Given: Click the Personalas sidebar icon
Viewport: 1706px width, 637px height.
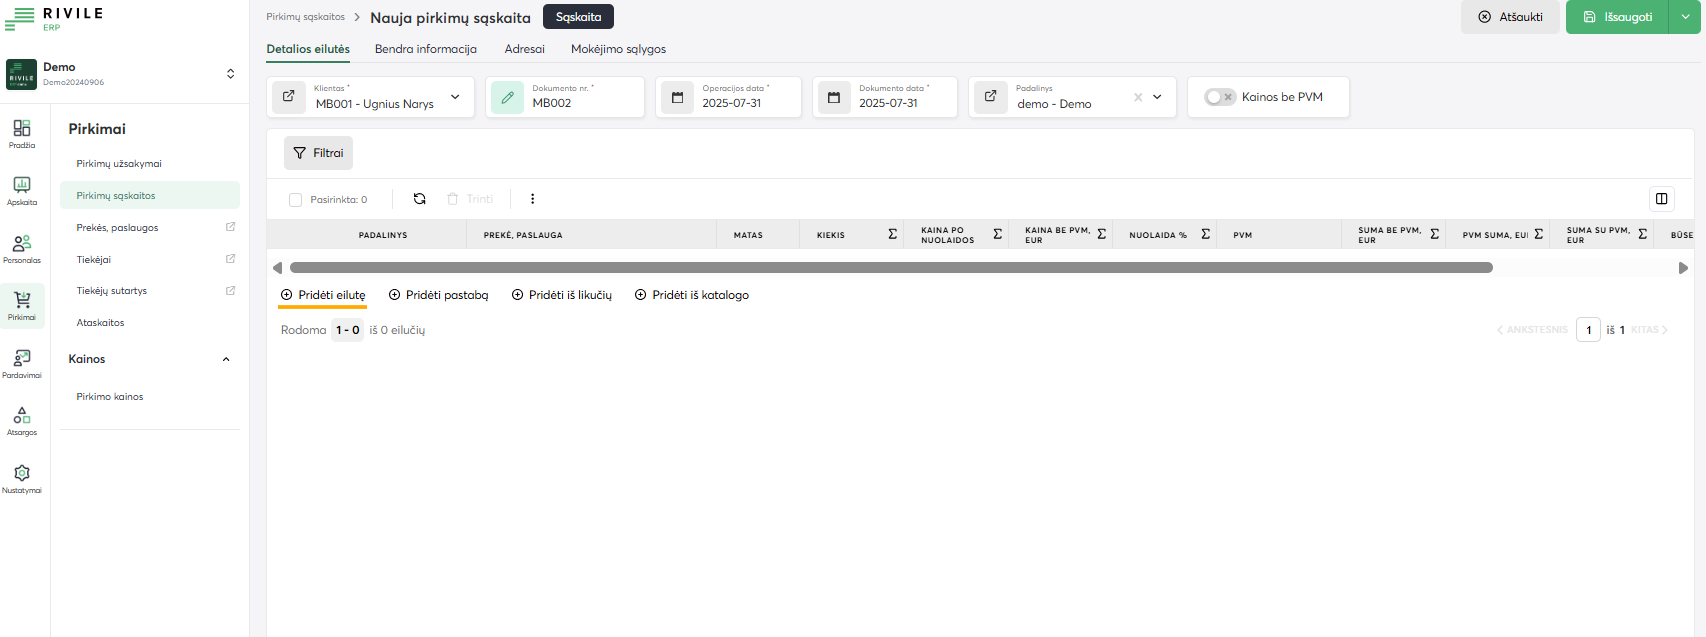Looking at the screenshot, I should (x=22, y=248).
